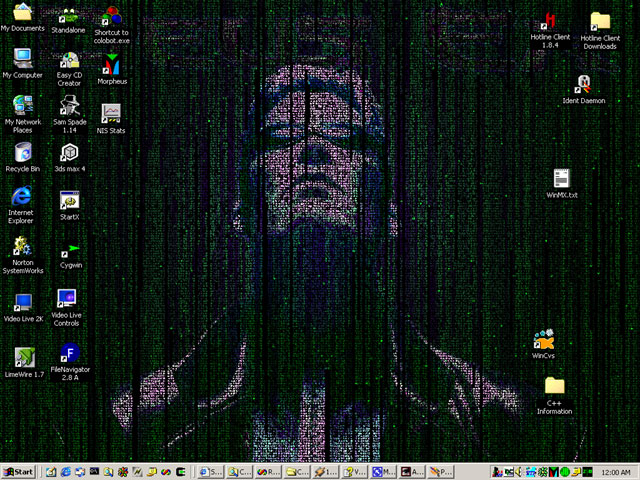640x480 pixels.
Task: Click the folder search quick launch icon
Action: (108, 472)
